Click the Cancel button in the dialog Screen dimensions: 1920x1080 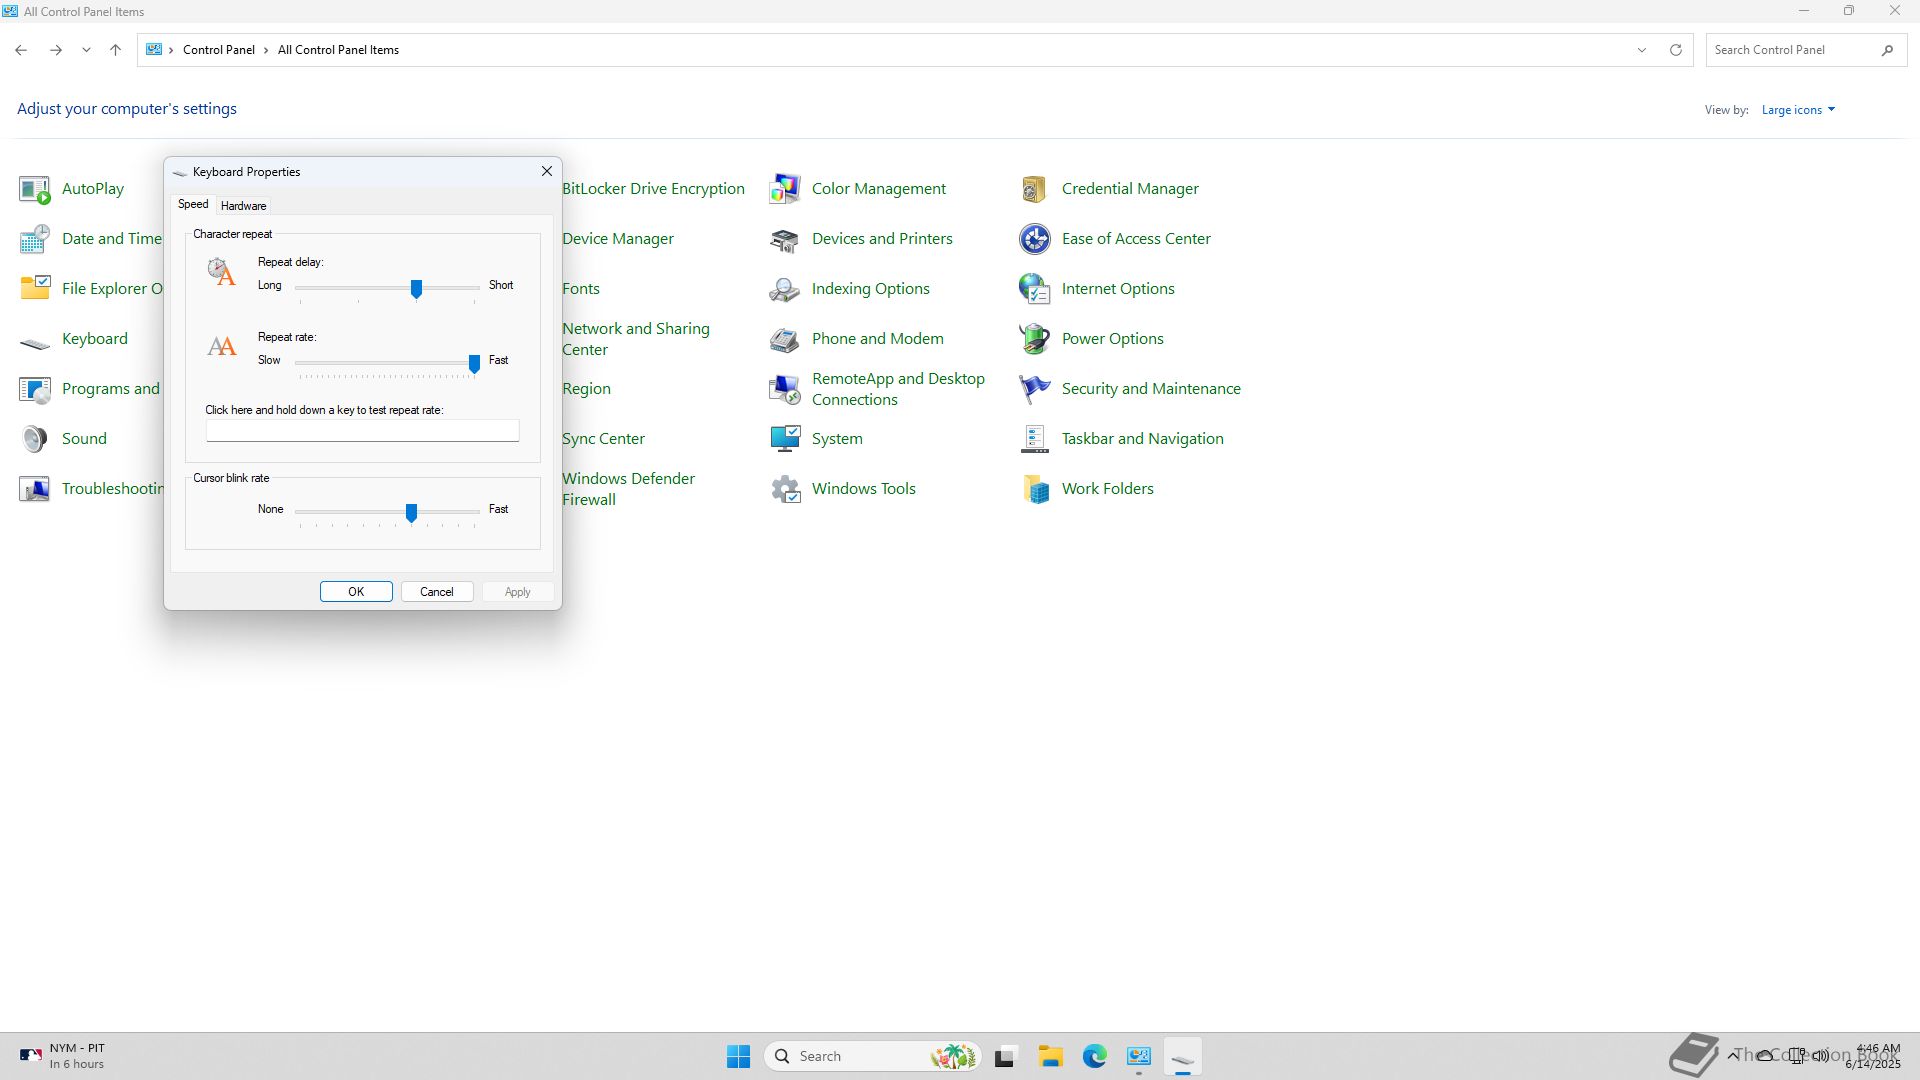(437, 592)
